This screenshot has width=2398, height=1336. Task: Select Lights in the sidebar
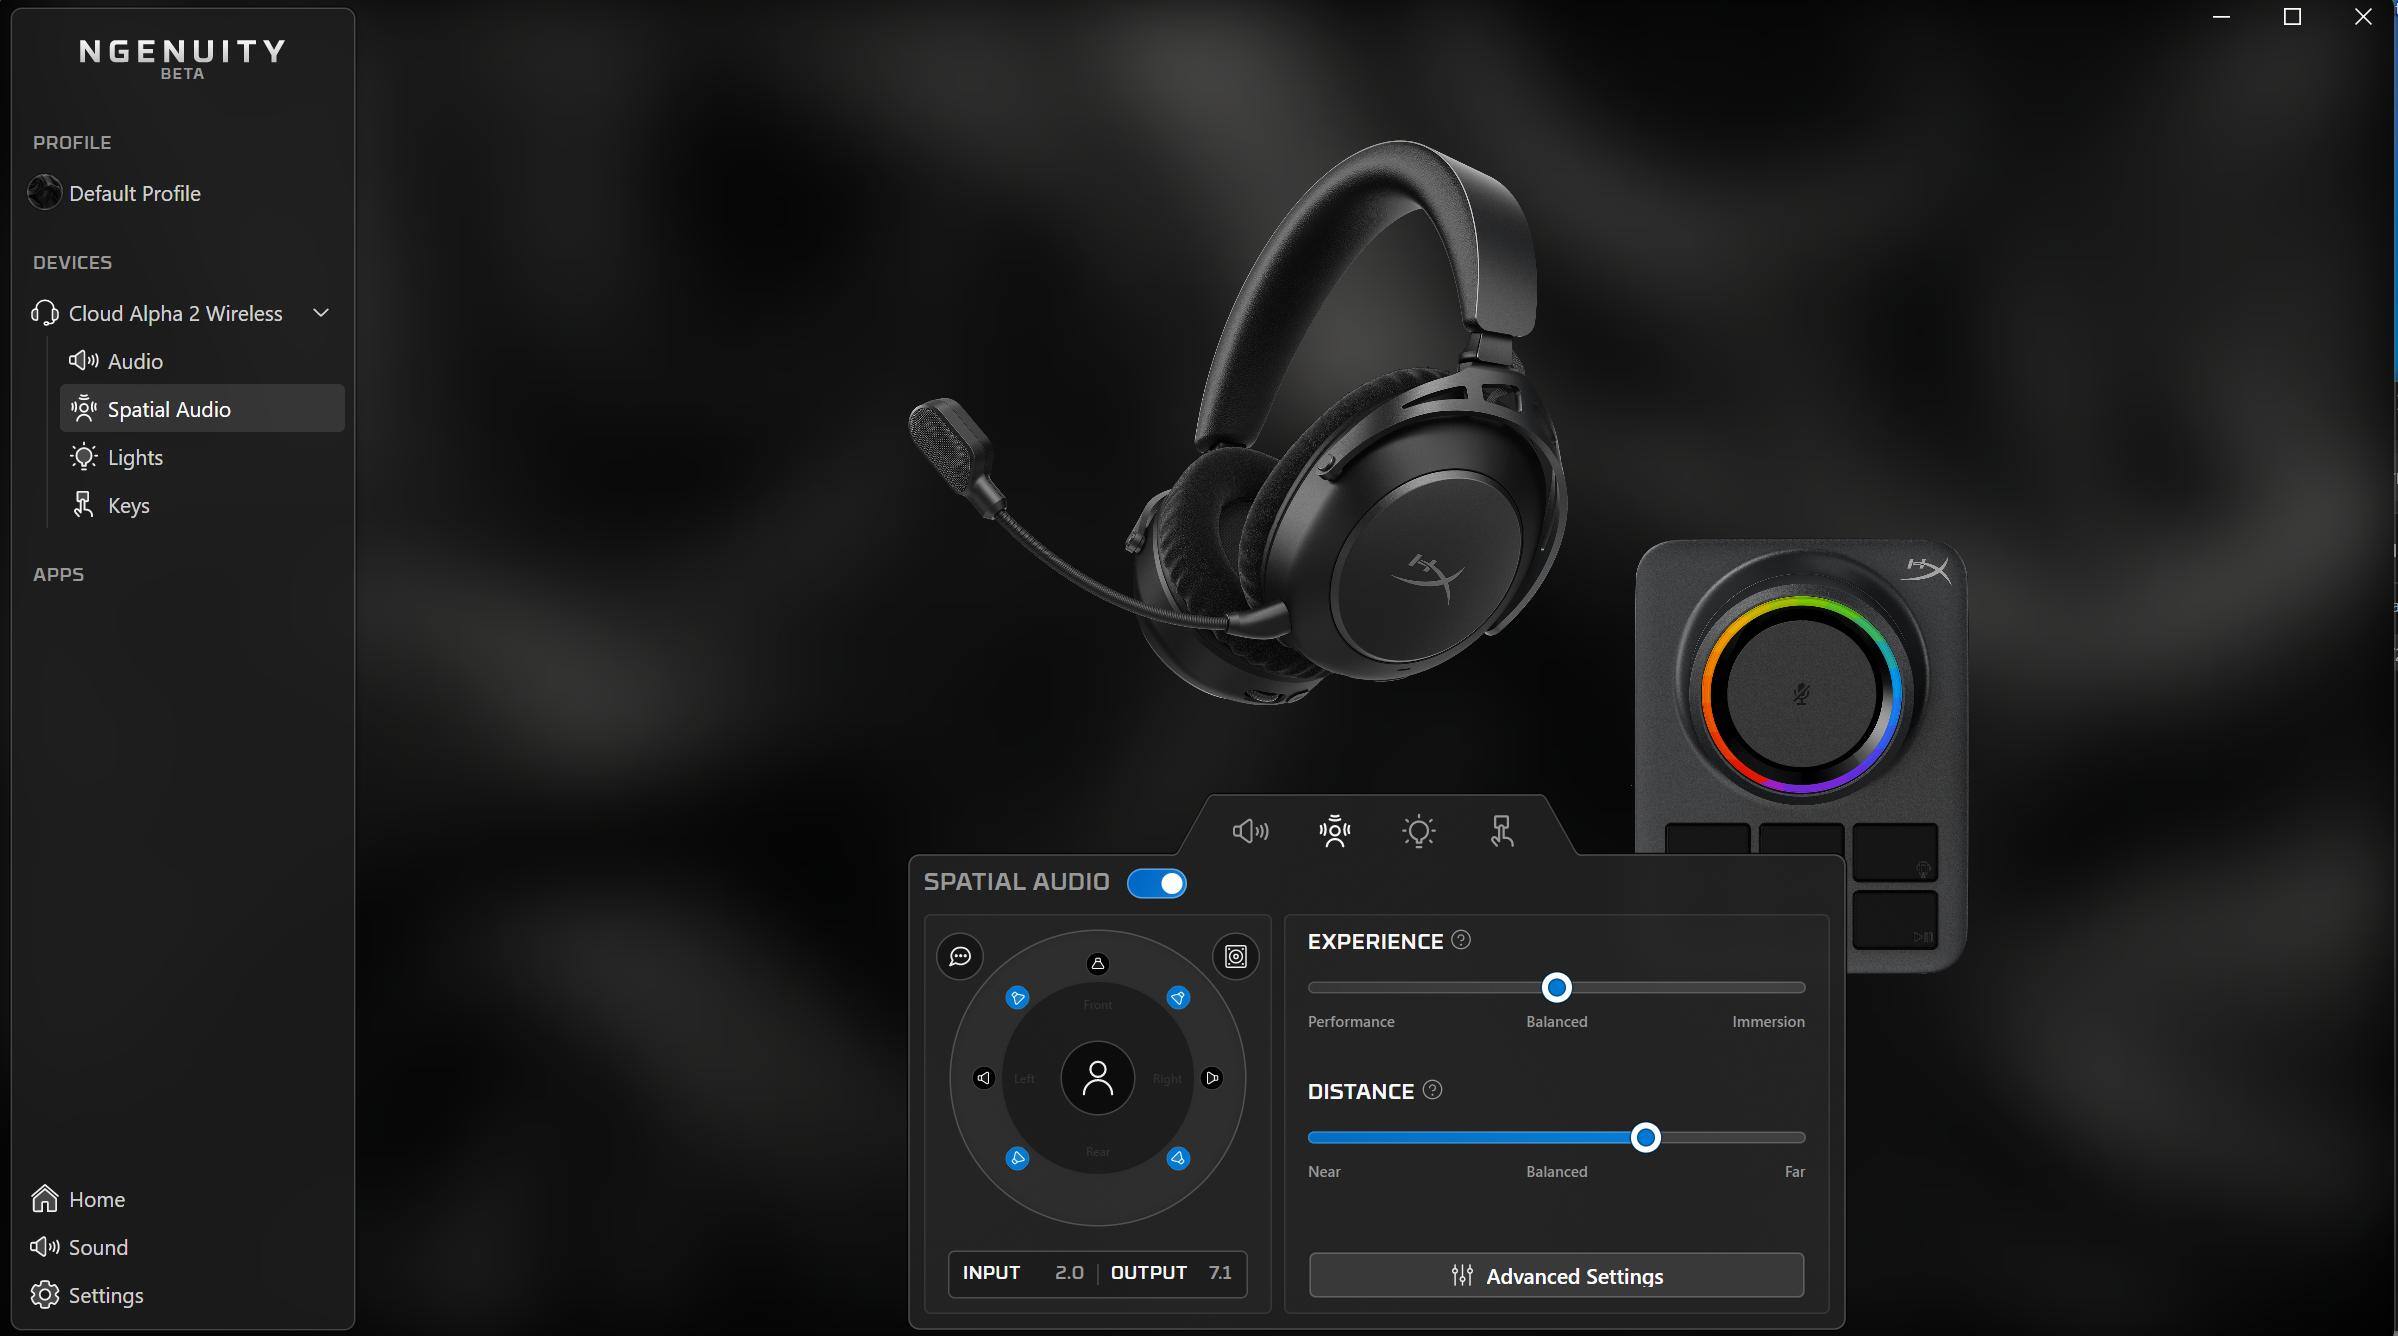(135, 457)
